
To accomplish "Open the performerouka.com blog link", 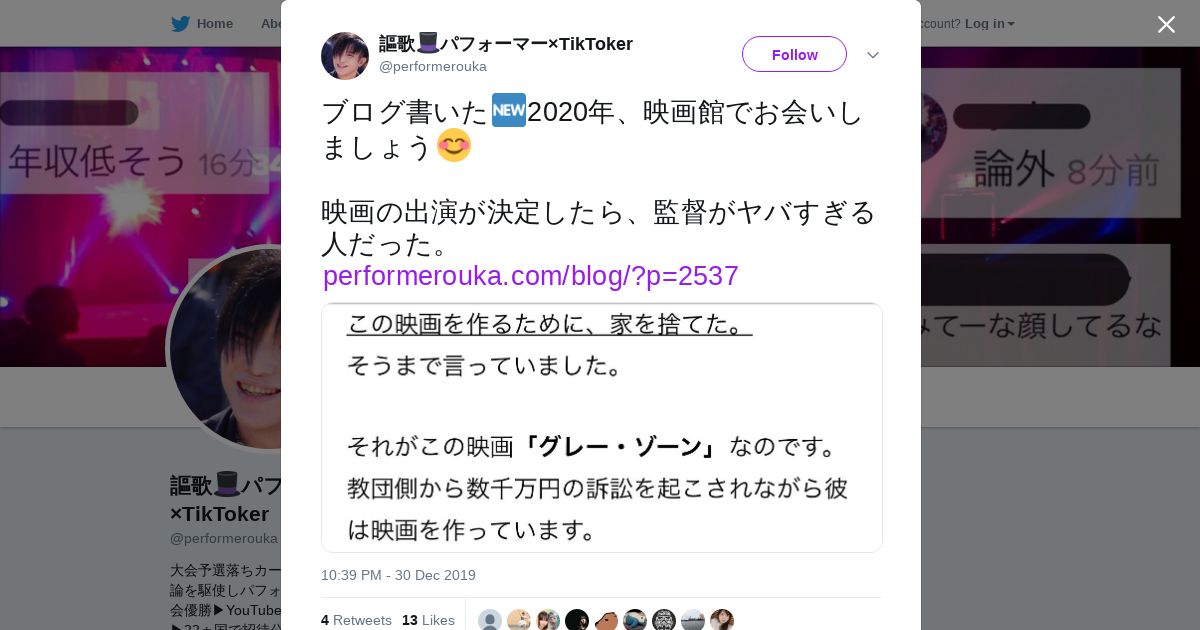I will pos(531,276).
